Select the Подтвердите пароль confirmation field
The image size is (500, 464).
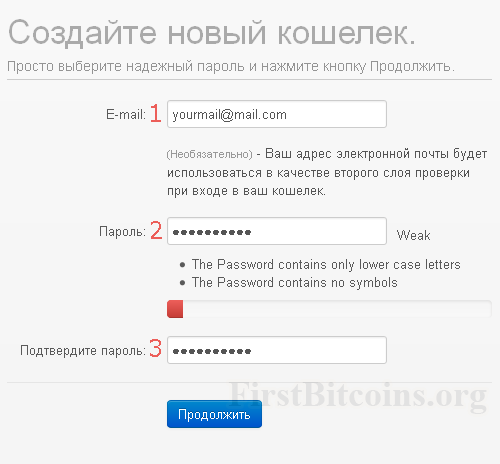(x=277, y=350)
